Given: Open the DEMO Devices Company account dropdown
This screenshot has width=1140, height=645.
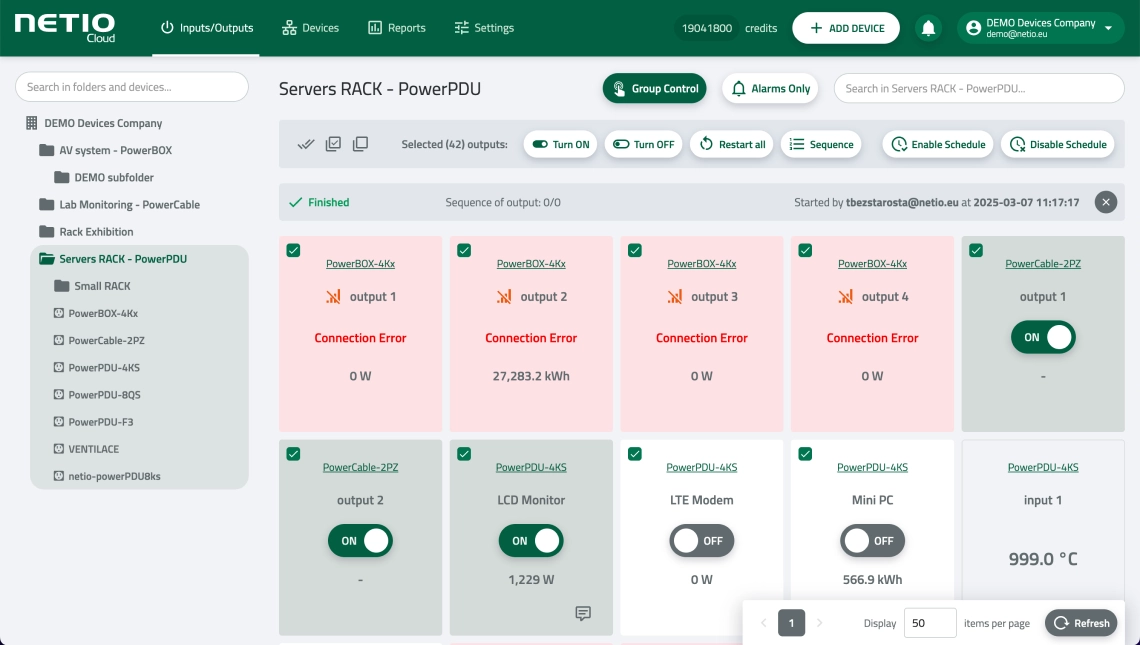Looking at the screenshot, I should [x=1040, y=28].
